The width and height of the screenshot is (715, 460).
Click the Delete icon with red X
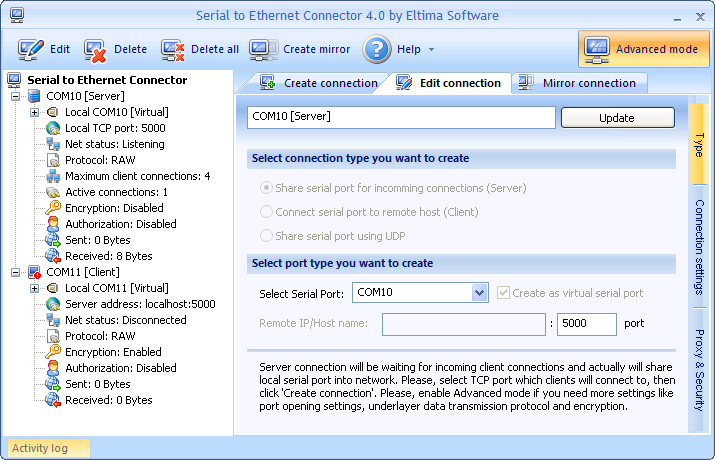point(95,50)
